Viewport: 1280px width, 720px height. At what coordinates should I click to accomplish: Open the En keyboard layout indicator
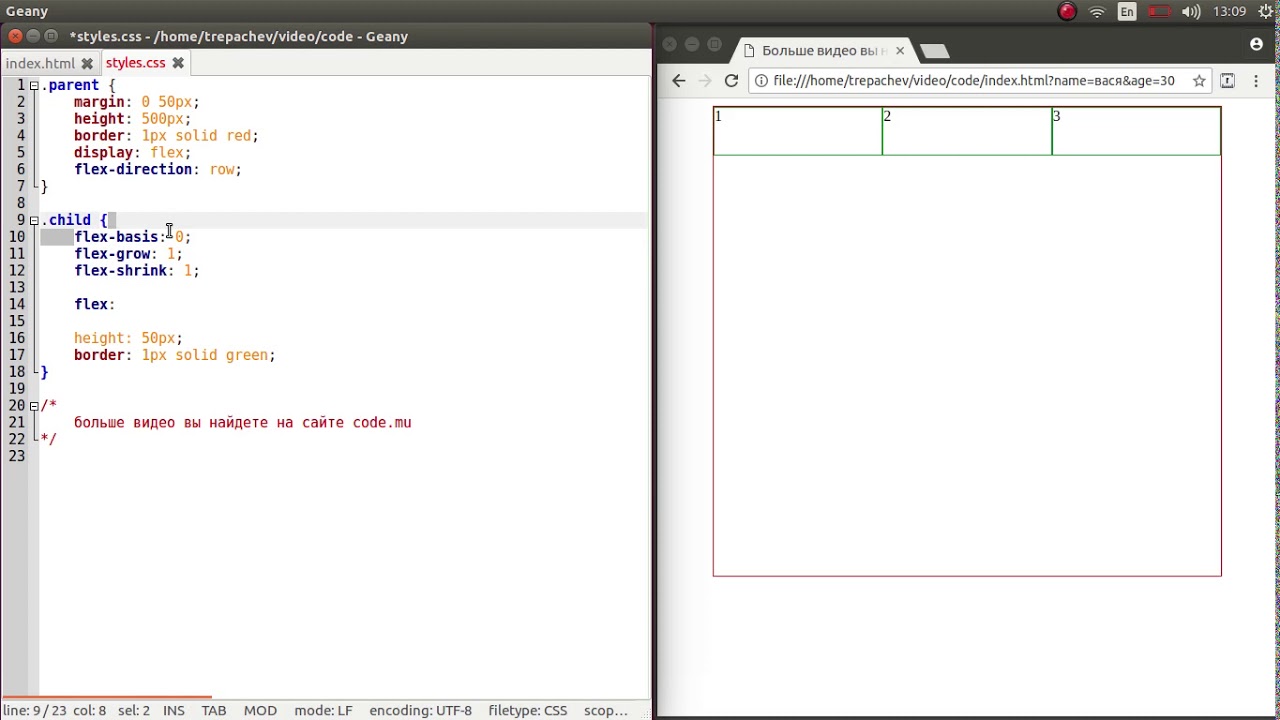1127,12
